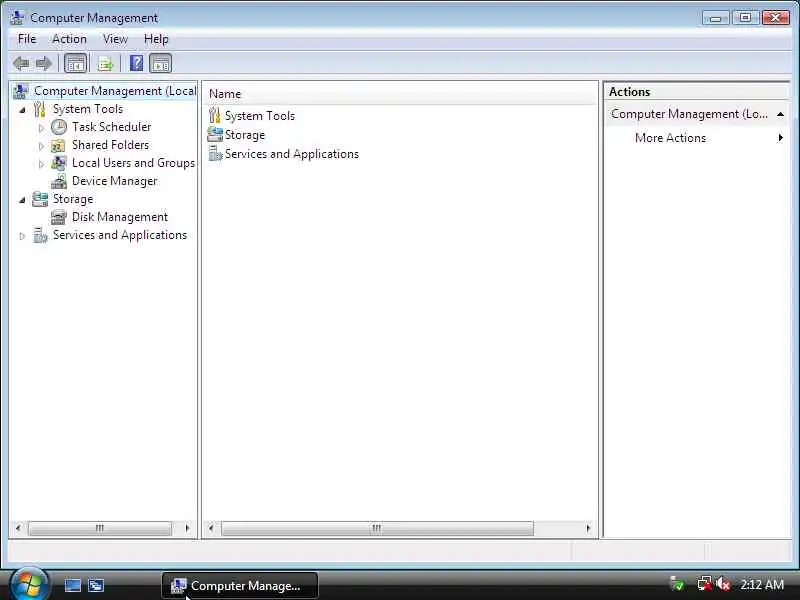The height and width of the screenshot is (600, 800).
Task: Select the Device Manager icon in the tree
Action: click(x=59, y=181)
